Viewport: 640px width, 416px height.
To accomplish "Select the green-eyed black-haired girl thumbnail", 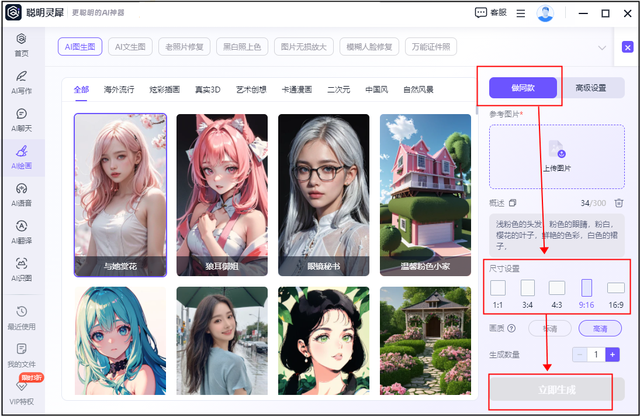I will [x=324, y=340].
